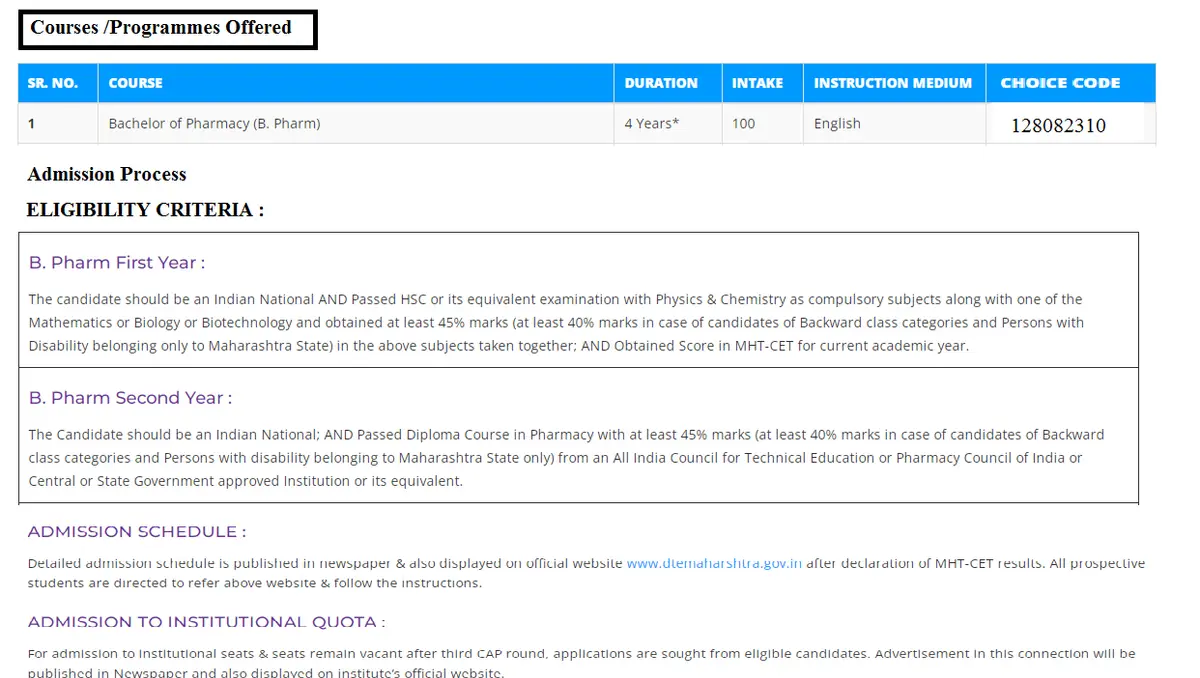Click the 'Courses /Programmes Offered' heading
The width and height of the screenshot is (1200, 678).
tap(161, 28)
